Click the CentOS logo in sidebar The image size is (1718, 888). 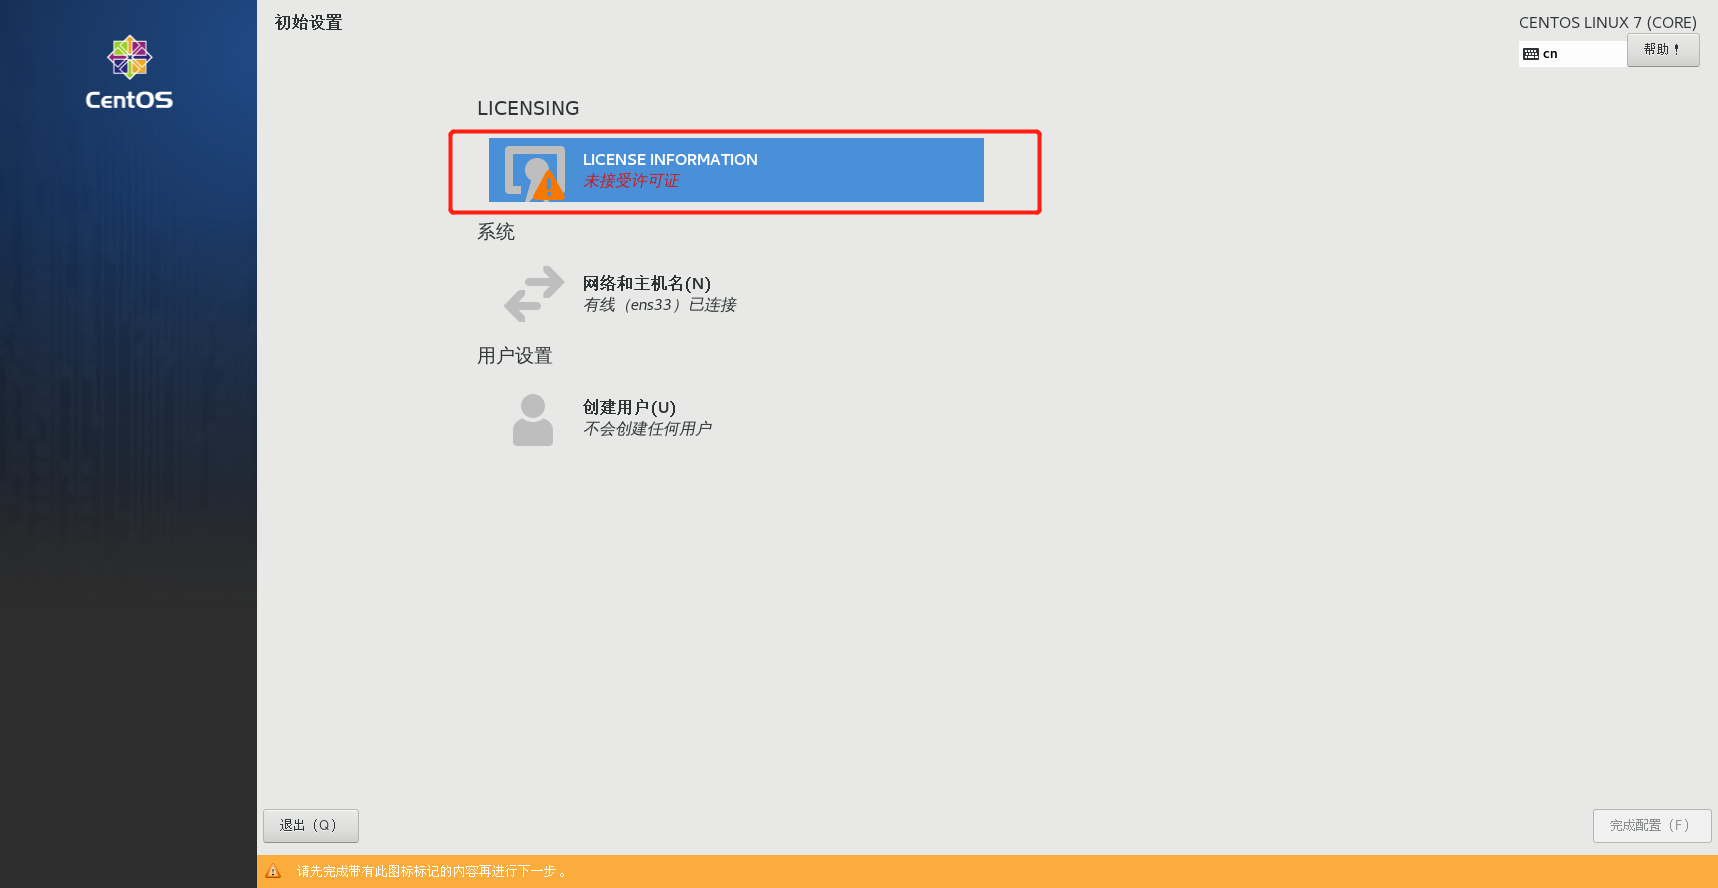tap(129, 57)
